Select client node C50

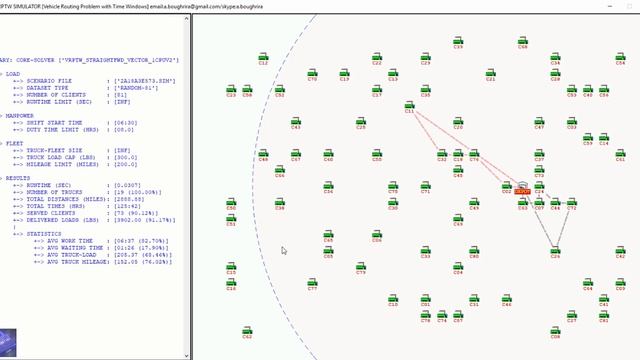[x=231, y=203]
